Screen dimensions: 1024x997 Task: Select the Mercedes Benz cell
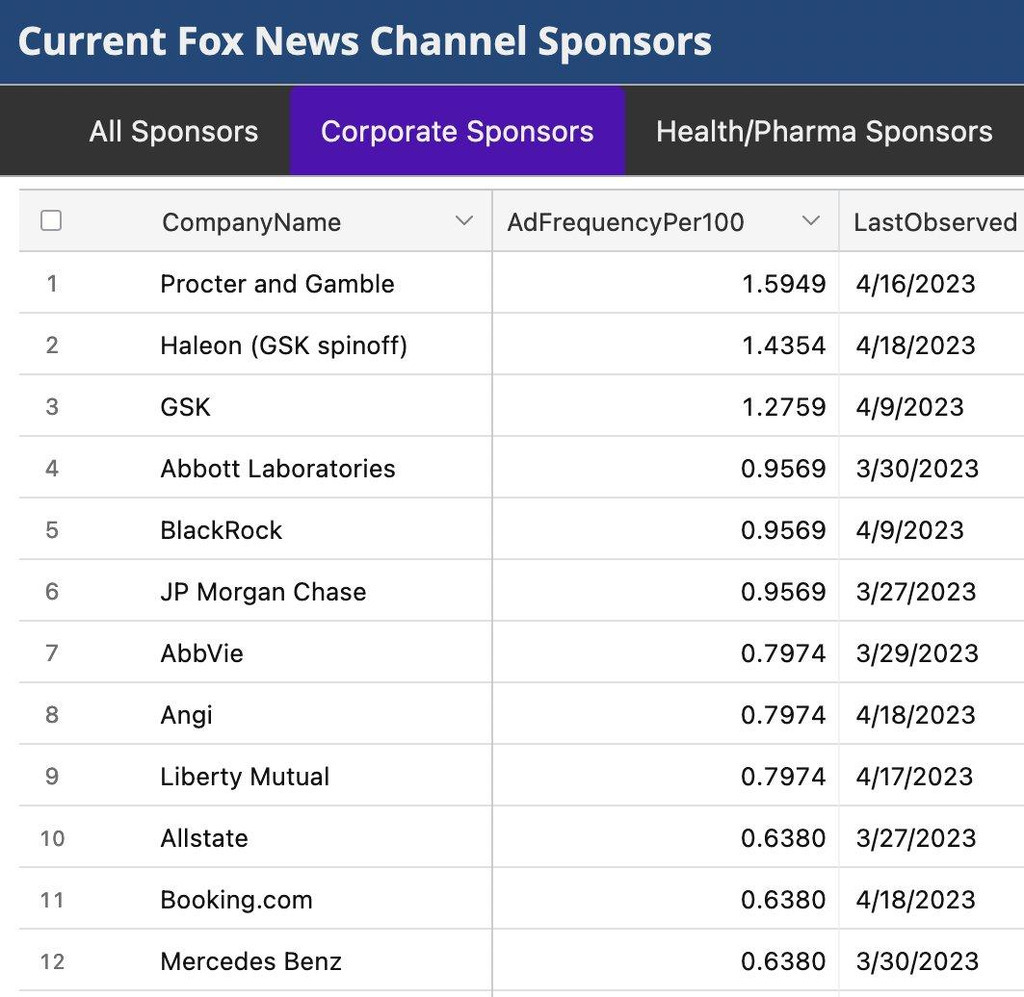(x=251, y=962)
